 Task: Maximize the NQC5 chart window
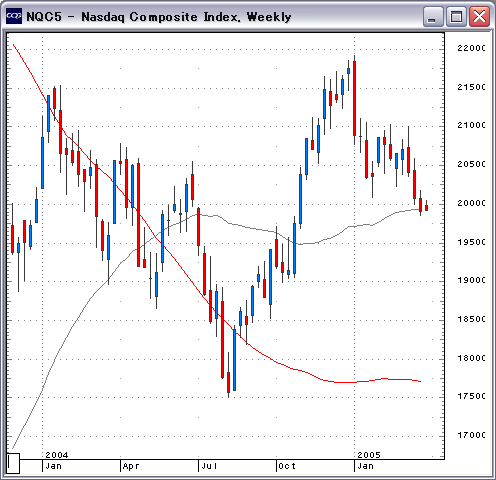(456, 16)
